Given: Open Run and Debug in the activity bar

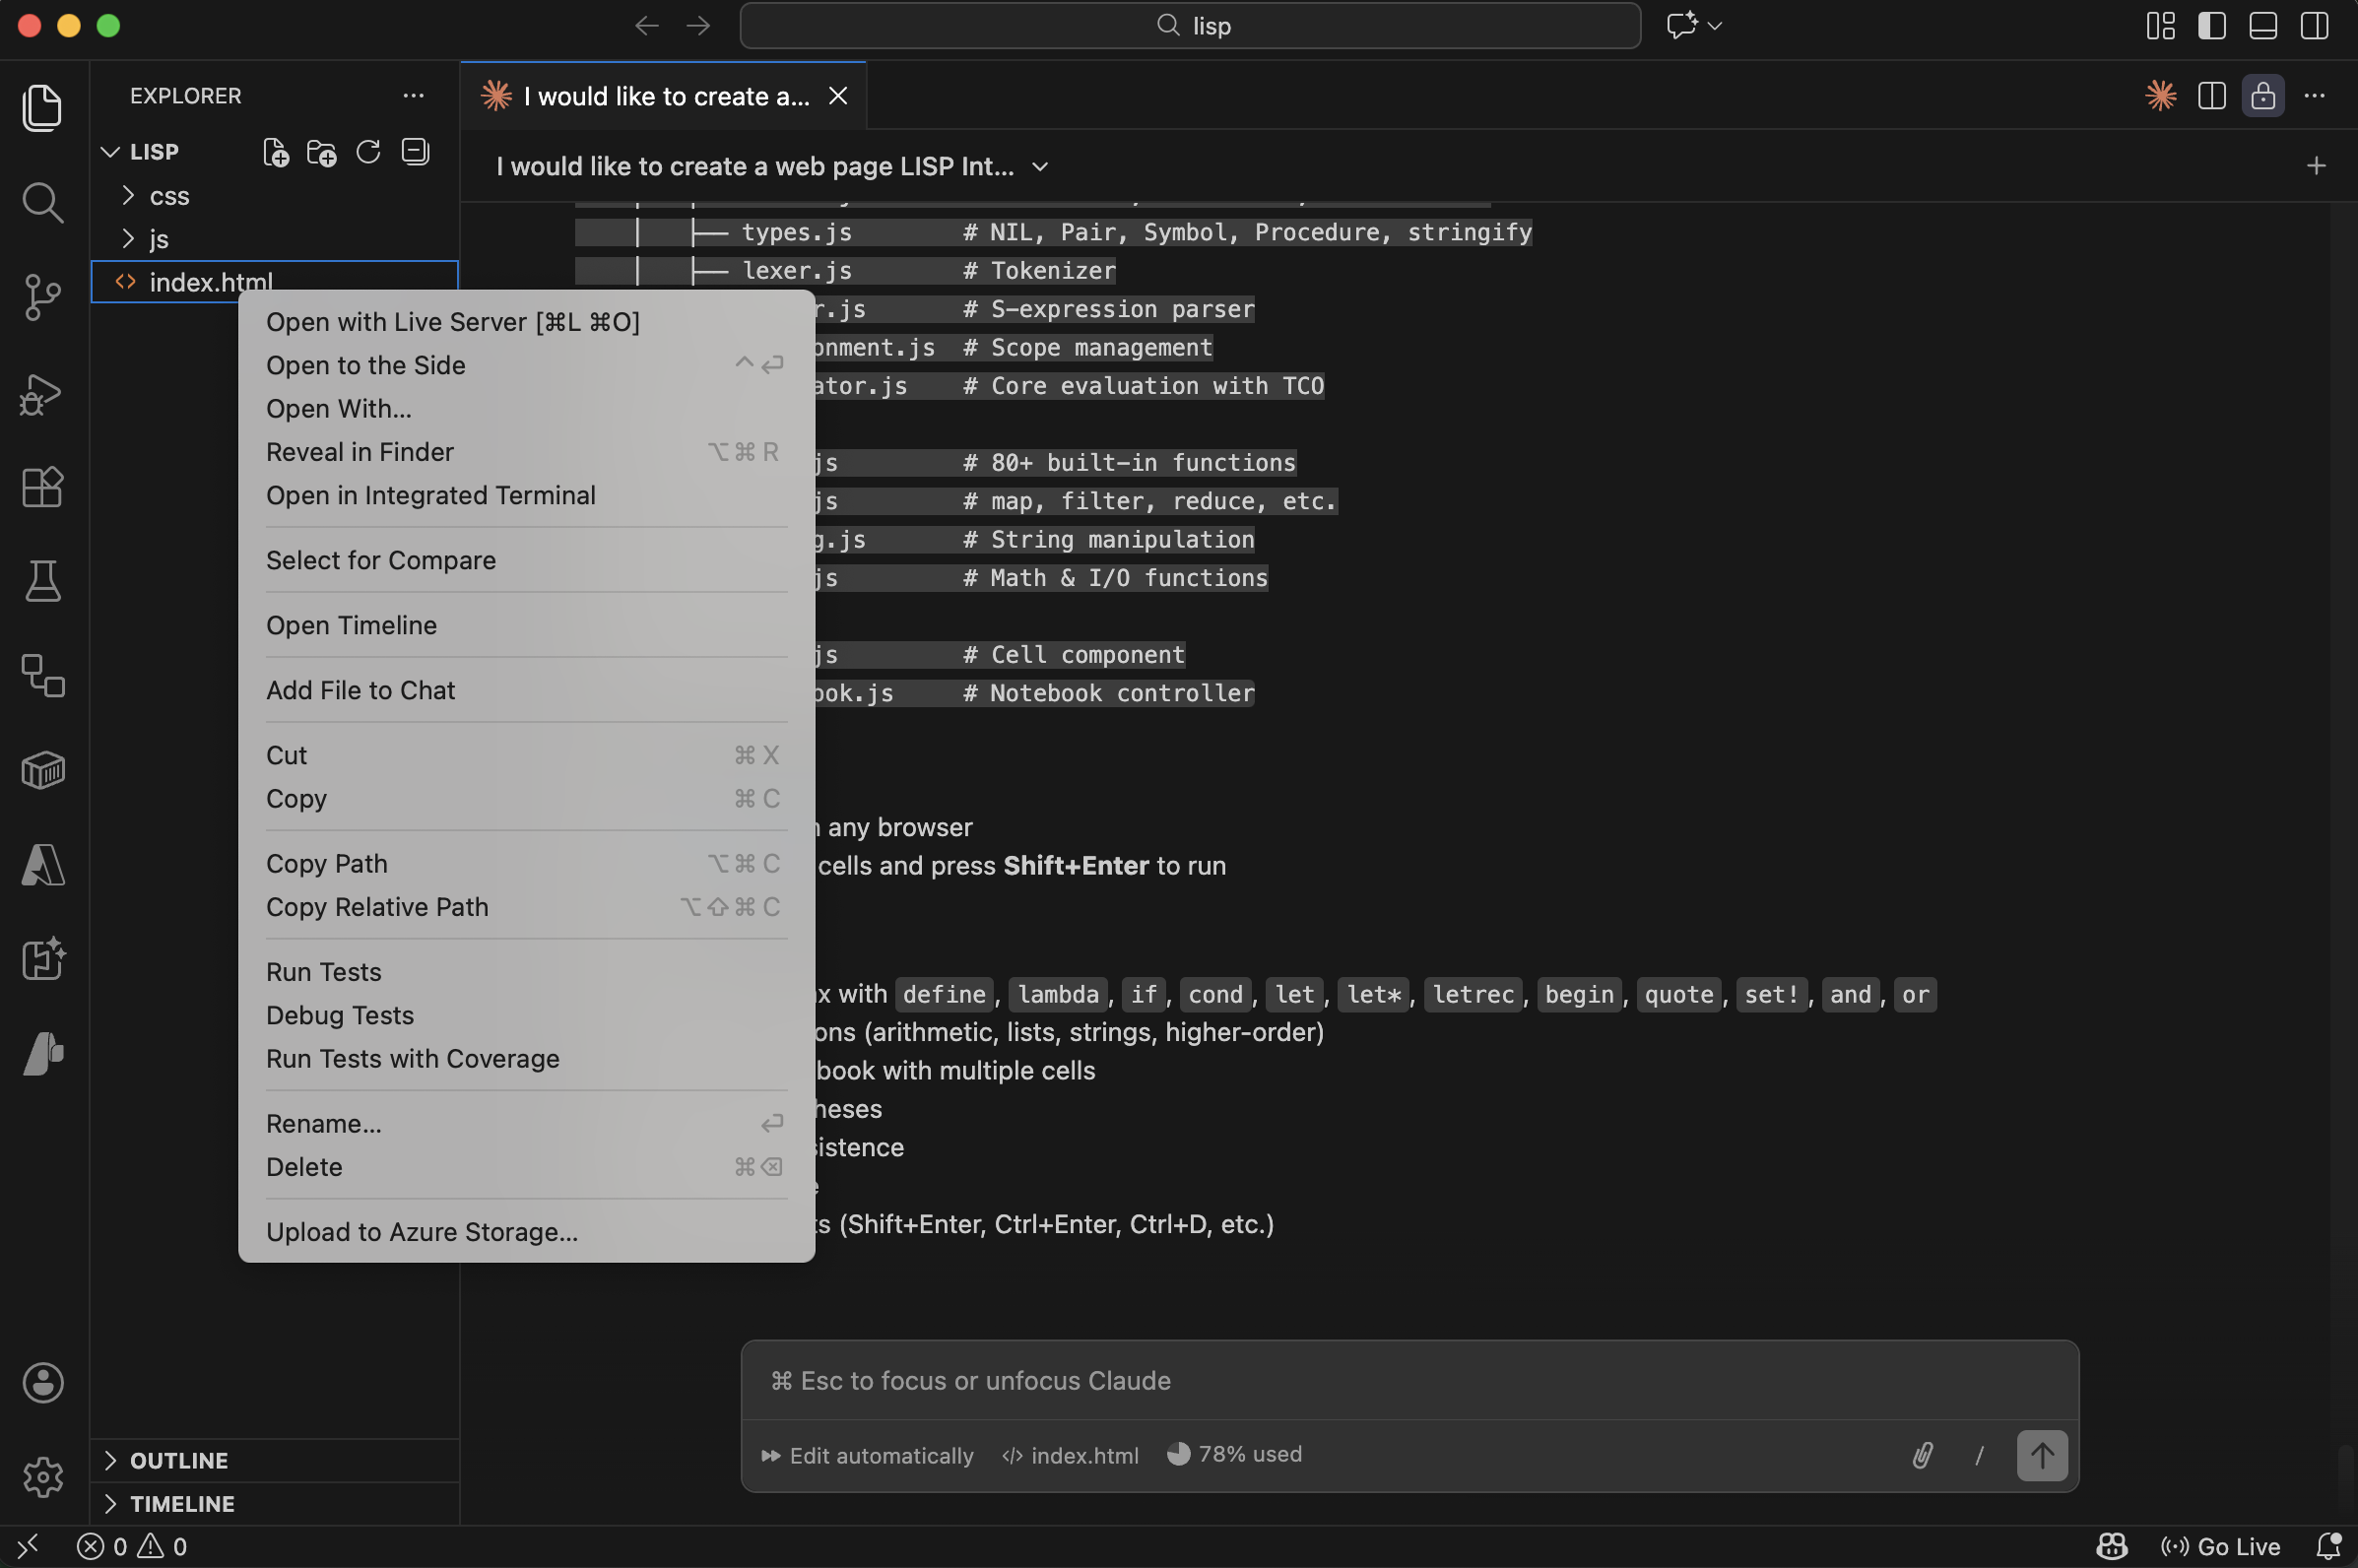Looking at the screenshot, I should point(42,394).
